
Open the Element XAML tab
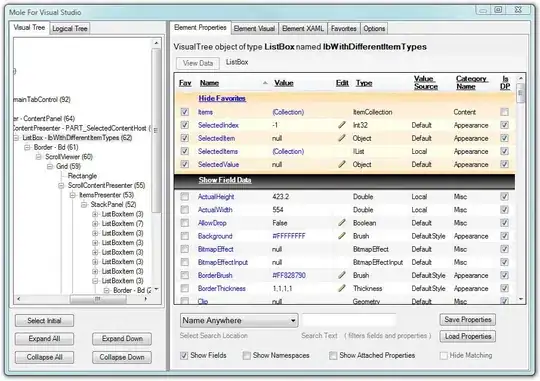[303, 29]
